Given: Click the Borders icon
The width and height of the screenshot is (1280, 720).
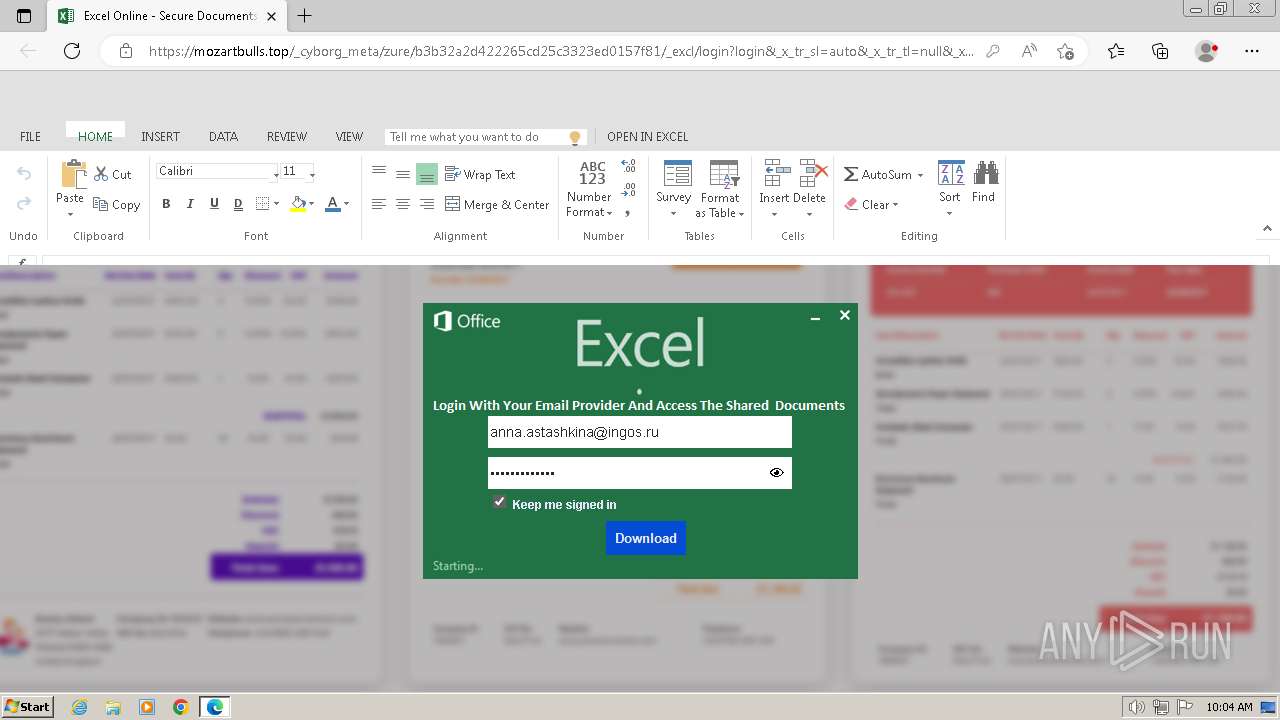Looking at the screenshot, I should (x=262, y=204).
